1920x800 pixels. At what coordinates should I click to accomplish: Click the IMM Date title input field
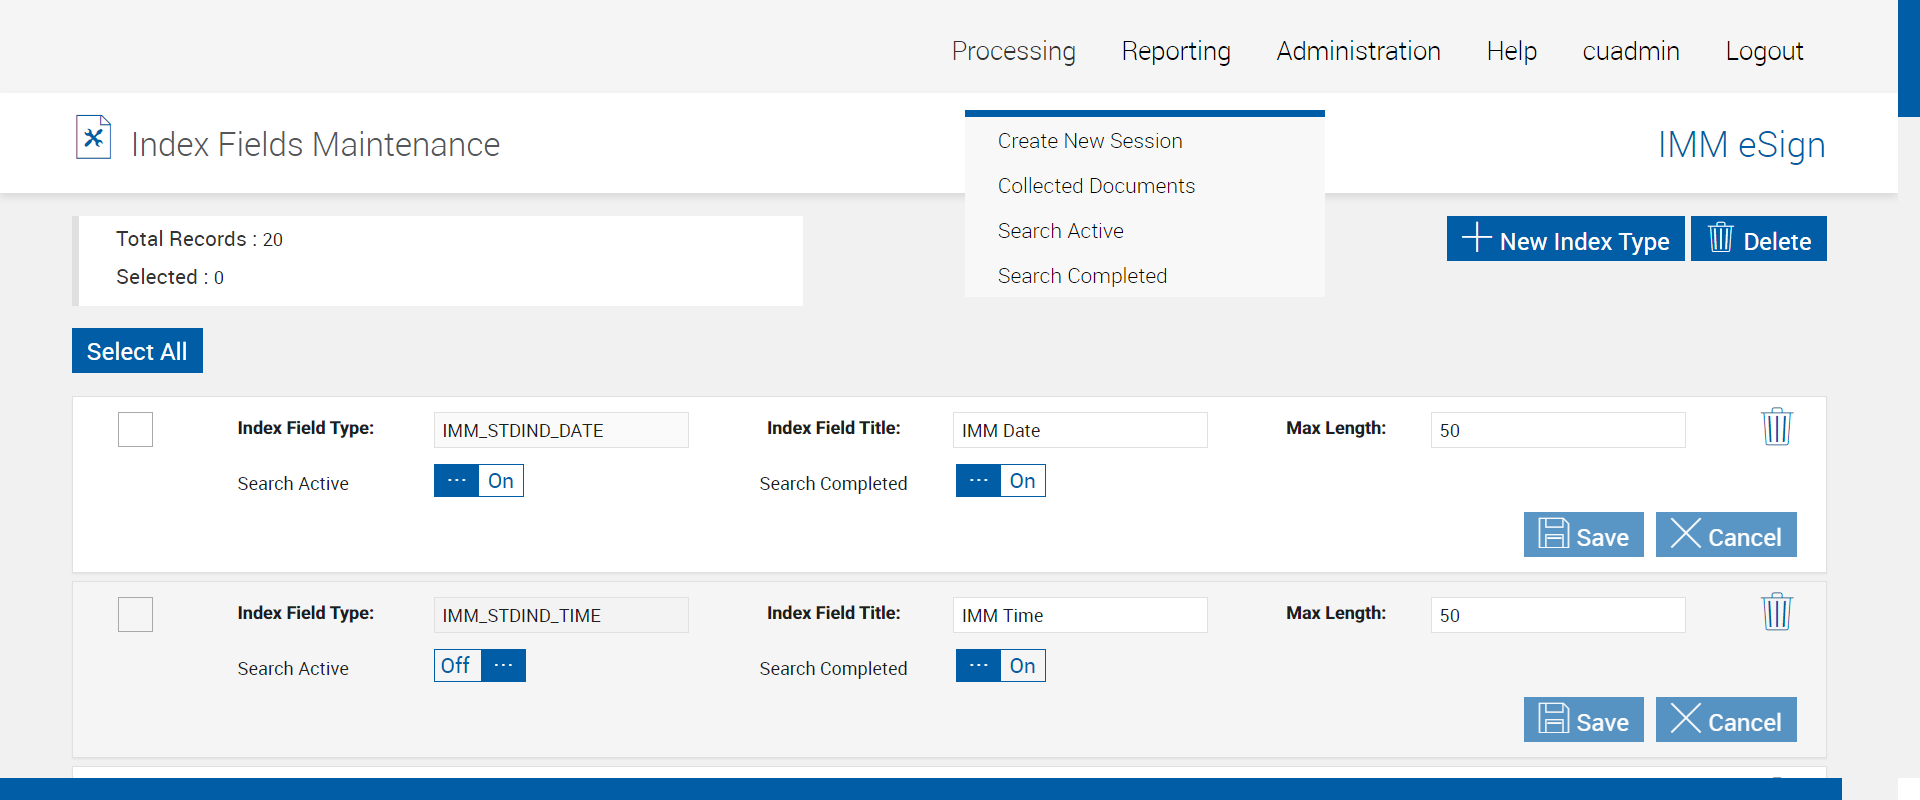(1079, 430)
